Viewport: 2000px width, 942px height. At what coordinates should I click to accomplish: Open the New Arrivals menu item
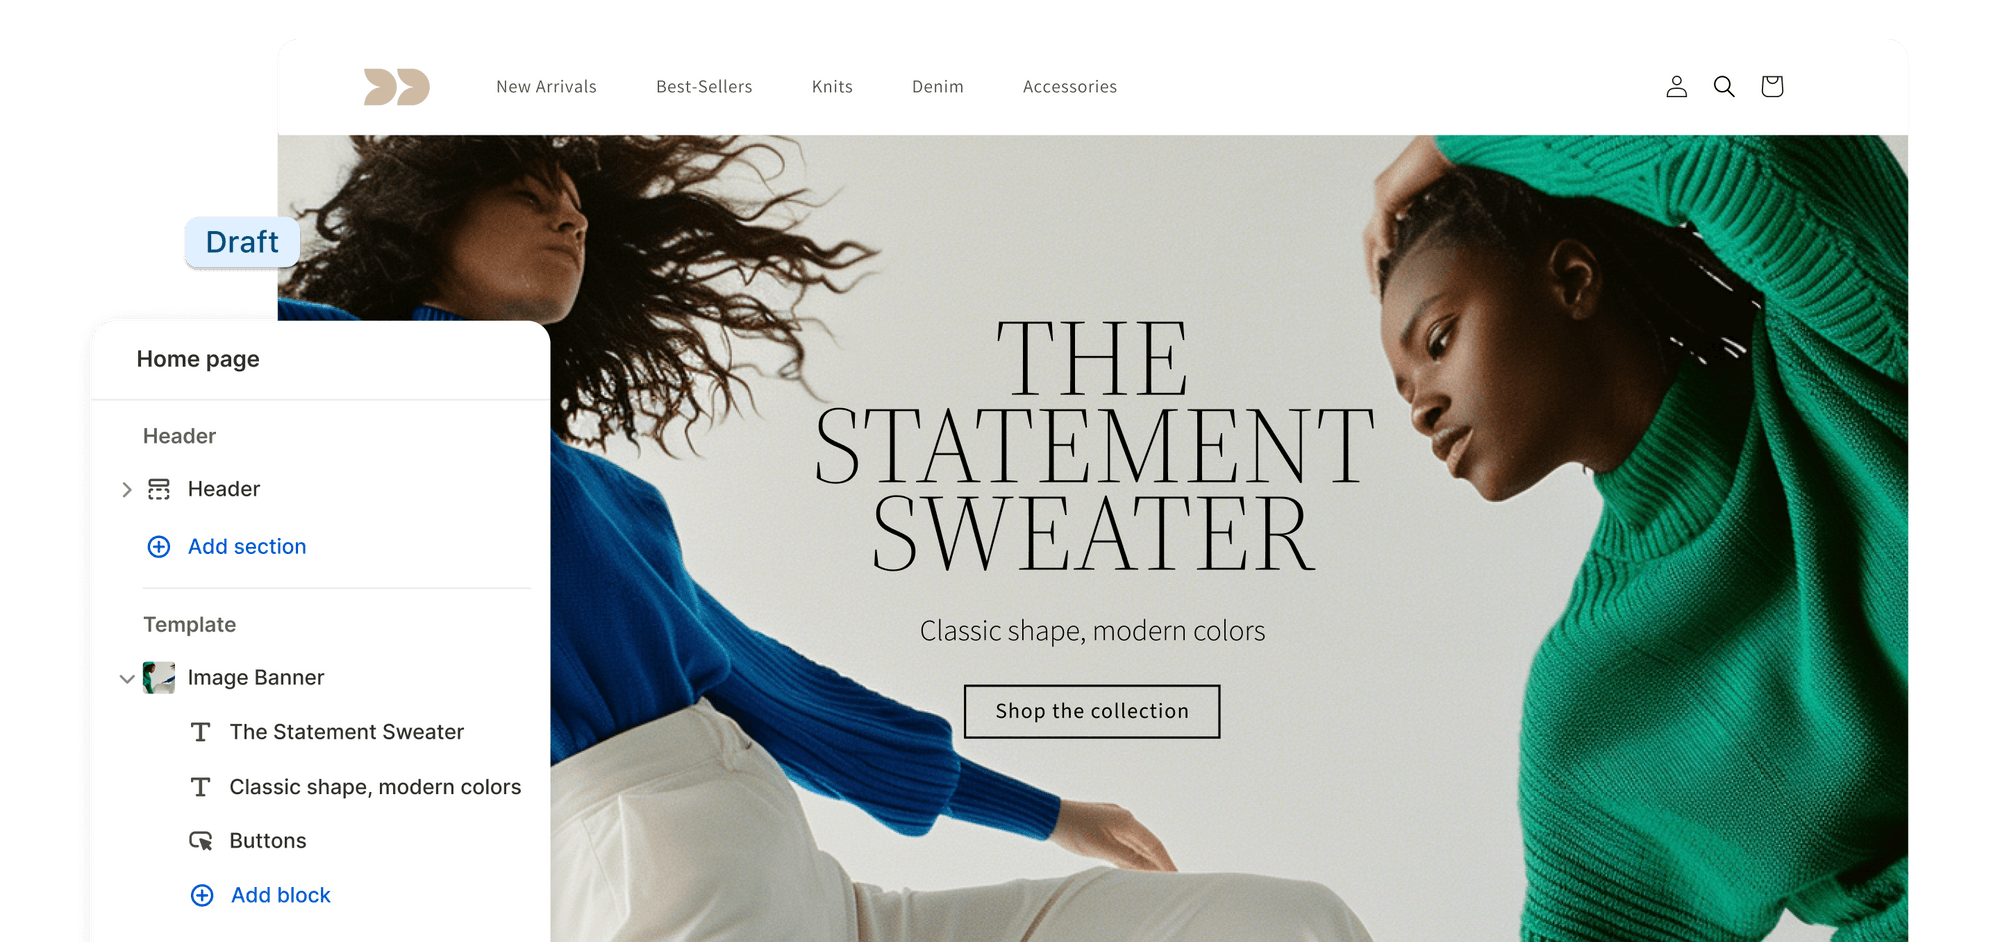(x=546, y=87)
